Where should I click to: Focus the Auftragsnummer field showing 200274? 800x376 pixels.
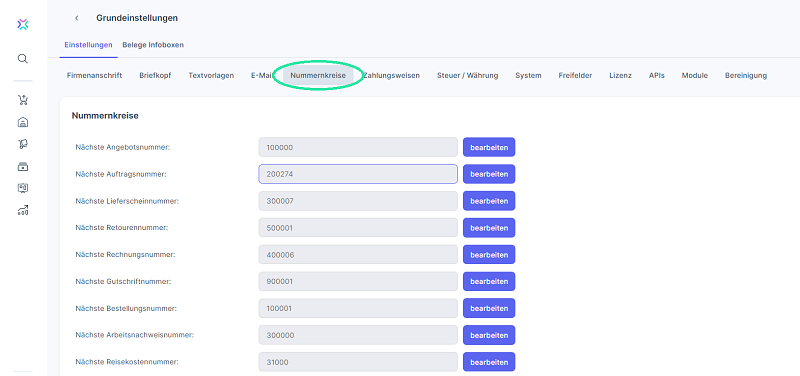[358, 174]
